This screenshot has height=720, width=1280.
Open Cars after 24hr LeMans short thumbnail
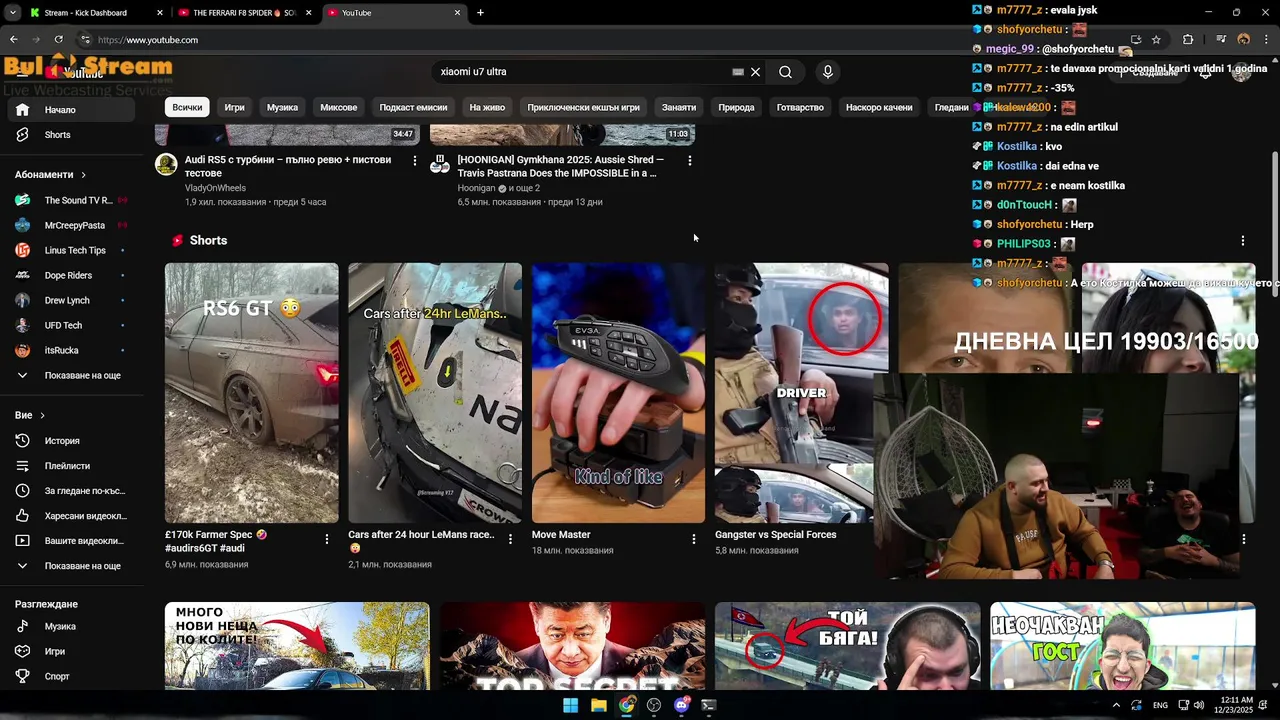(x=435, y=393)
